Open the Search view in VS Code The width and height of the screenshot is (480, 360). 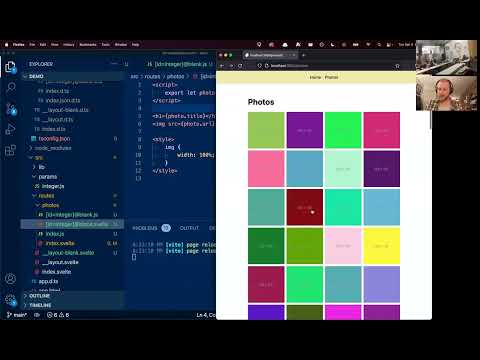tap(11, 87)
